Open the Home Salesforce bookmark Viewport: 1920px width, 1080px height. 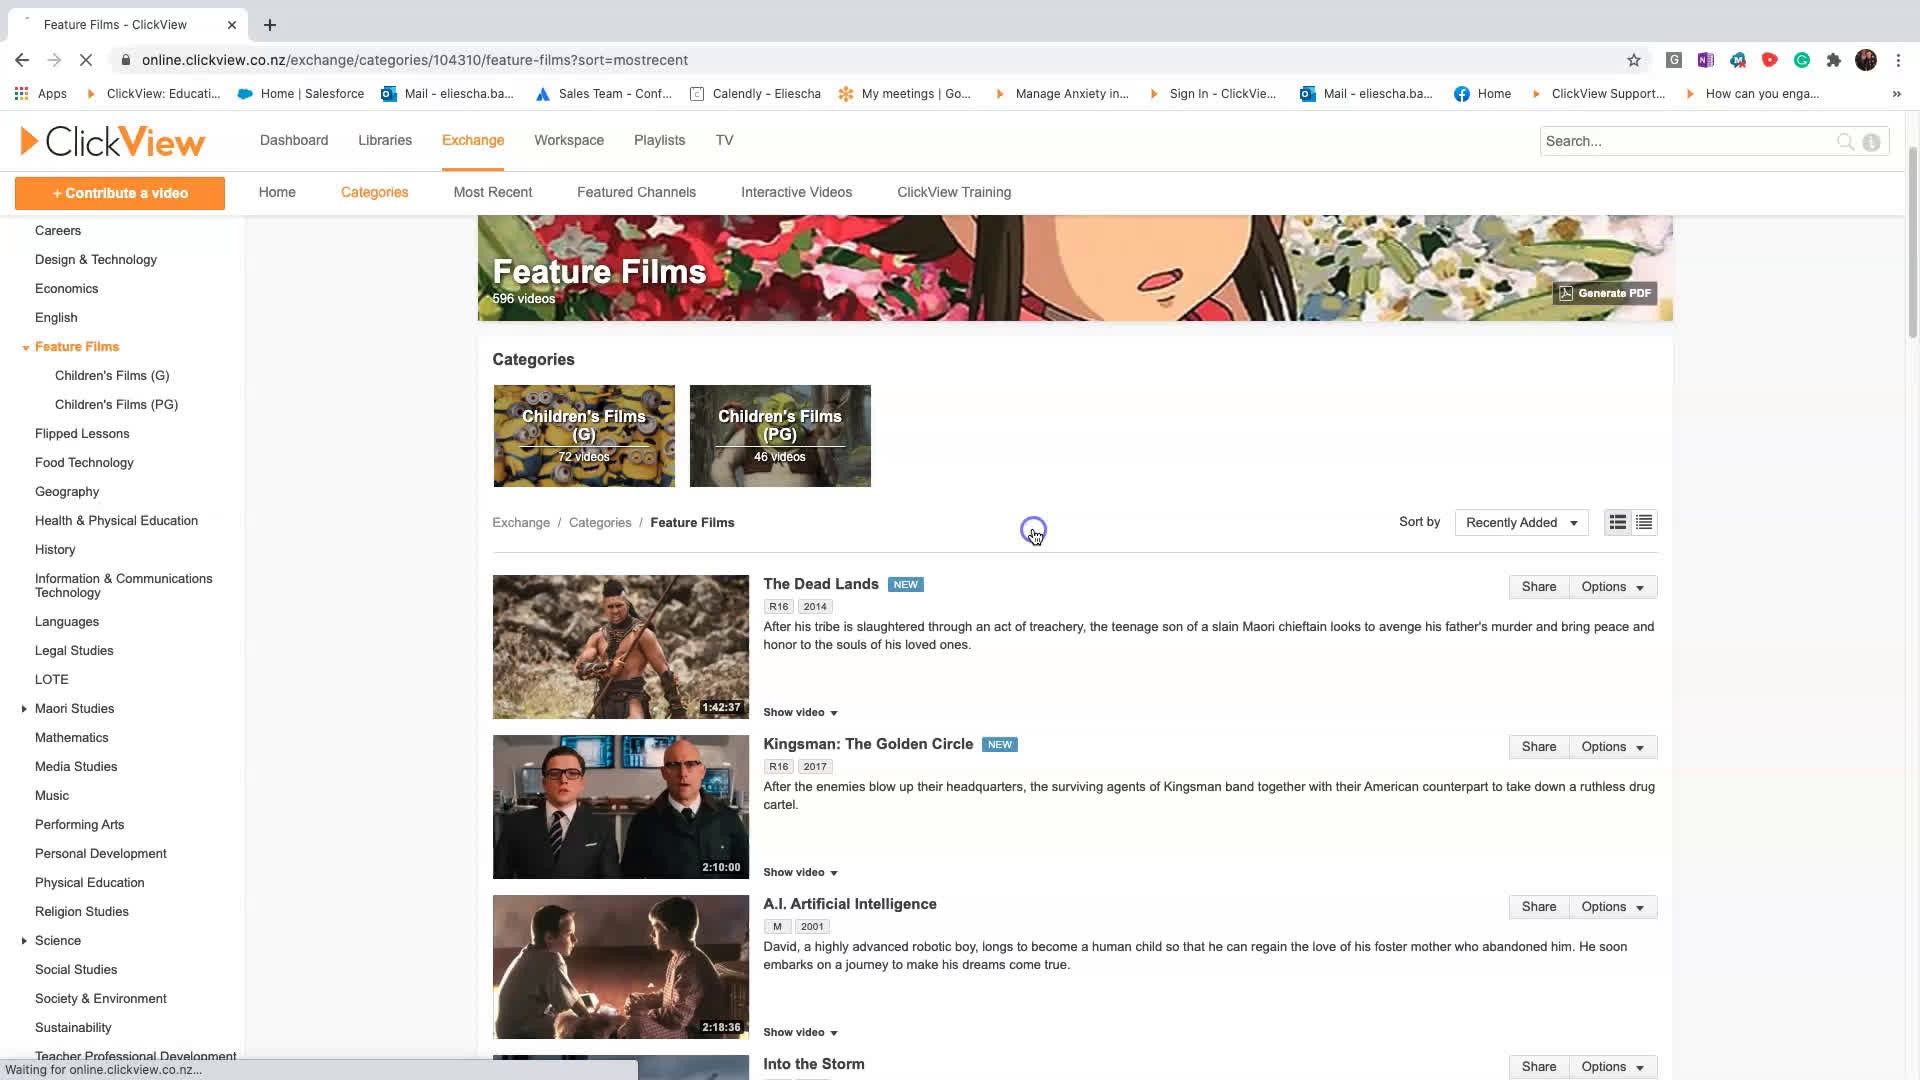[x=301, y=94]
